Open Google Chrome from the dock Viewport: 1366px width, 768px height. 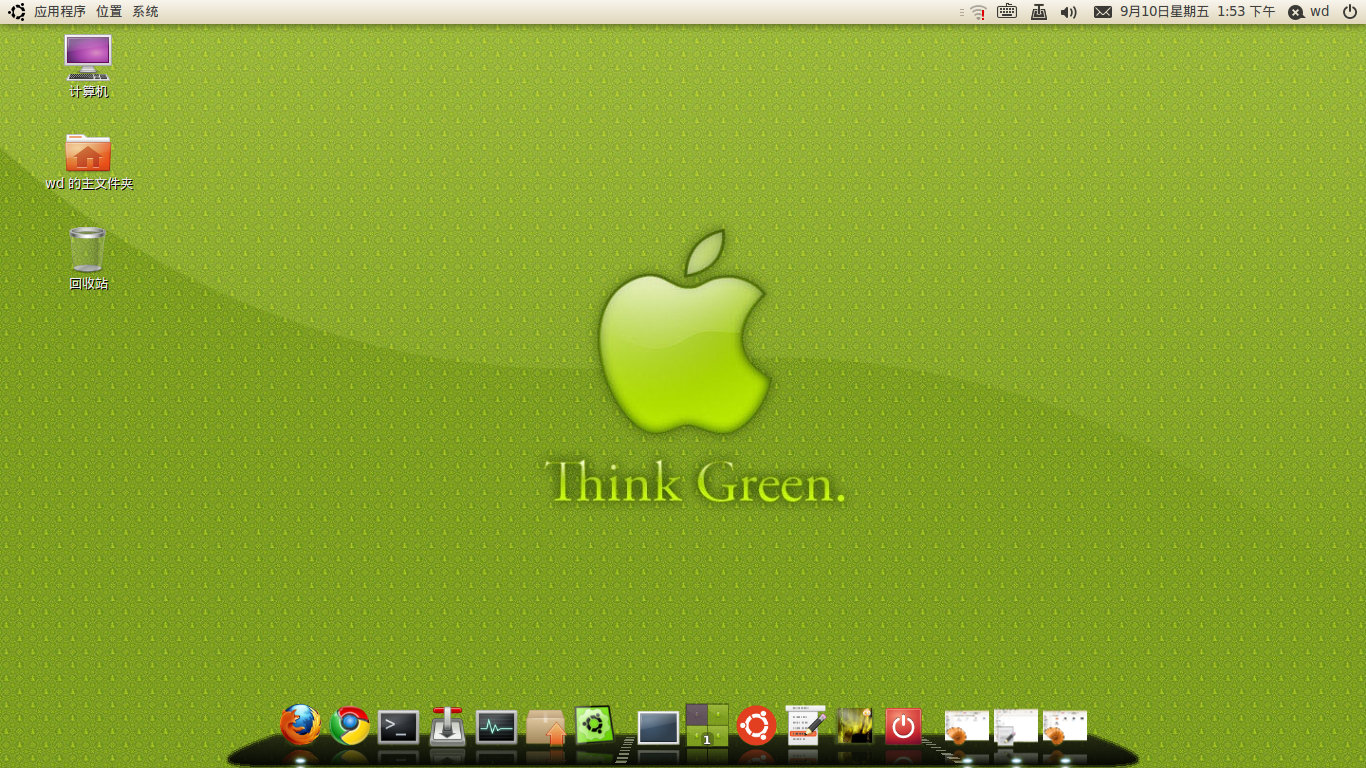[350, 726]
